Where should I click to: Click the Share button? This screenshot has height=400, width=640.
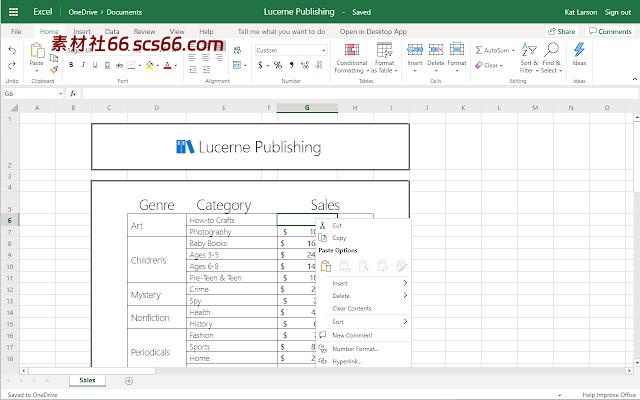click(563, 31)
